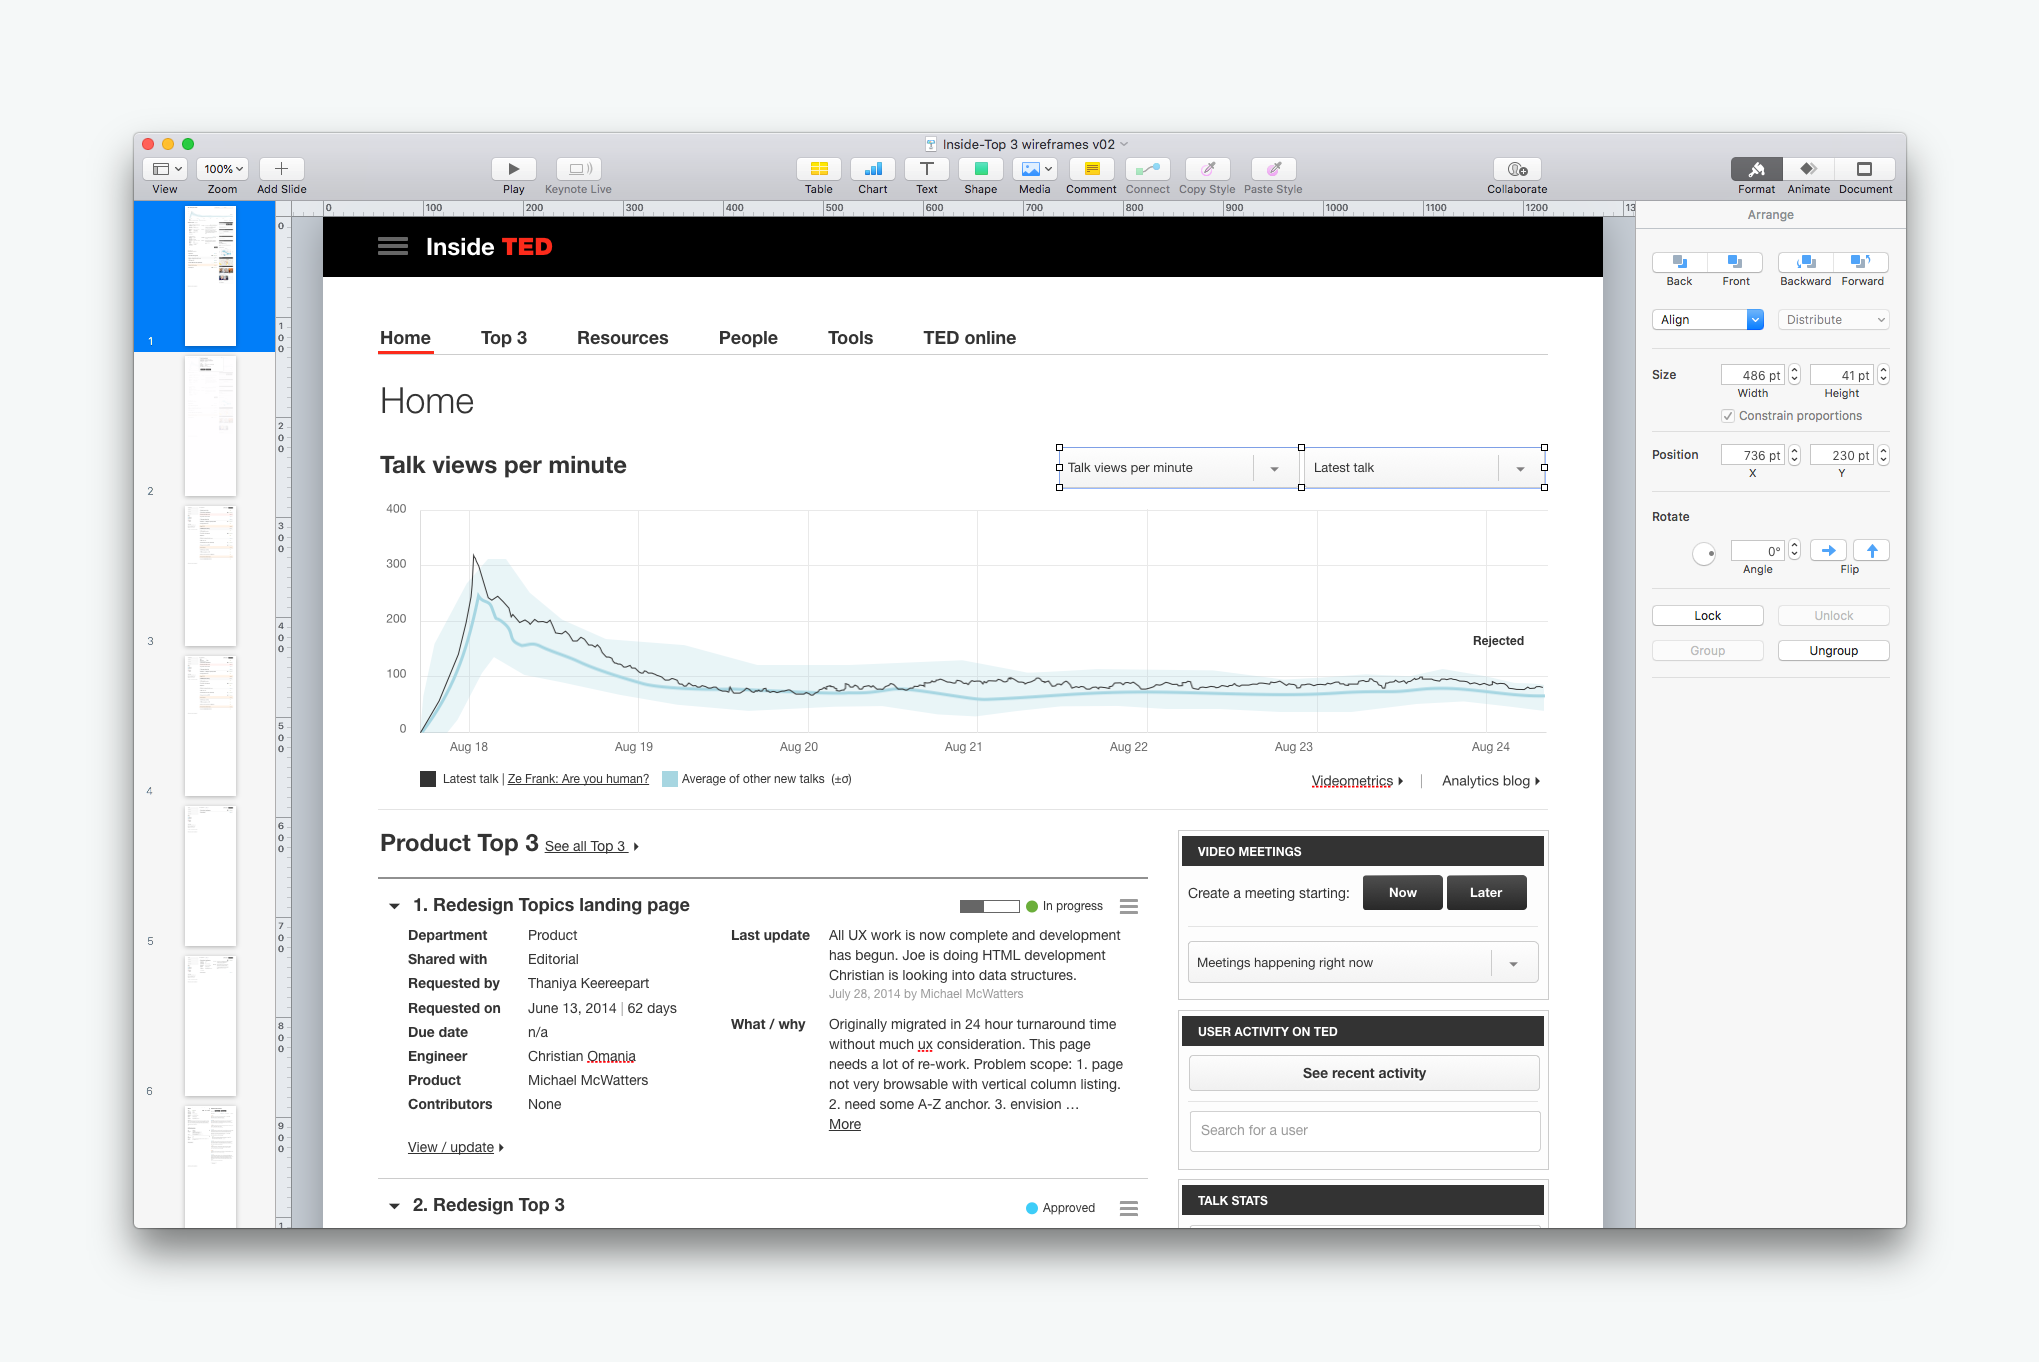Open the Analytics blog link

pos(1491,781)
